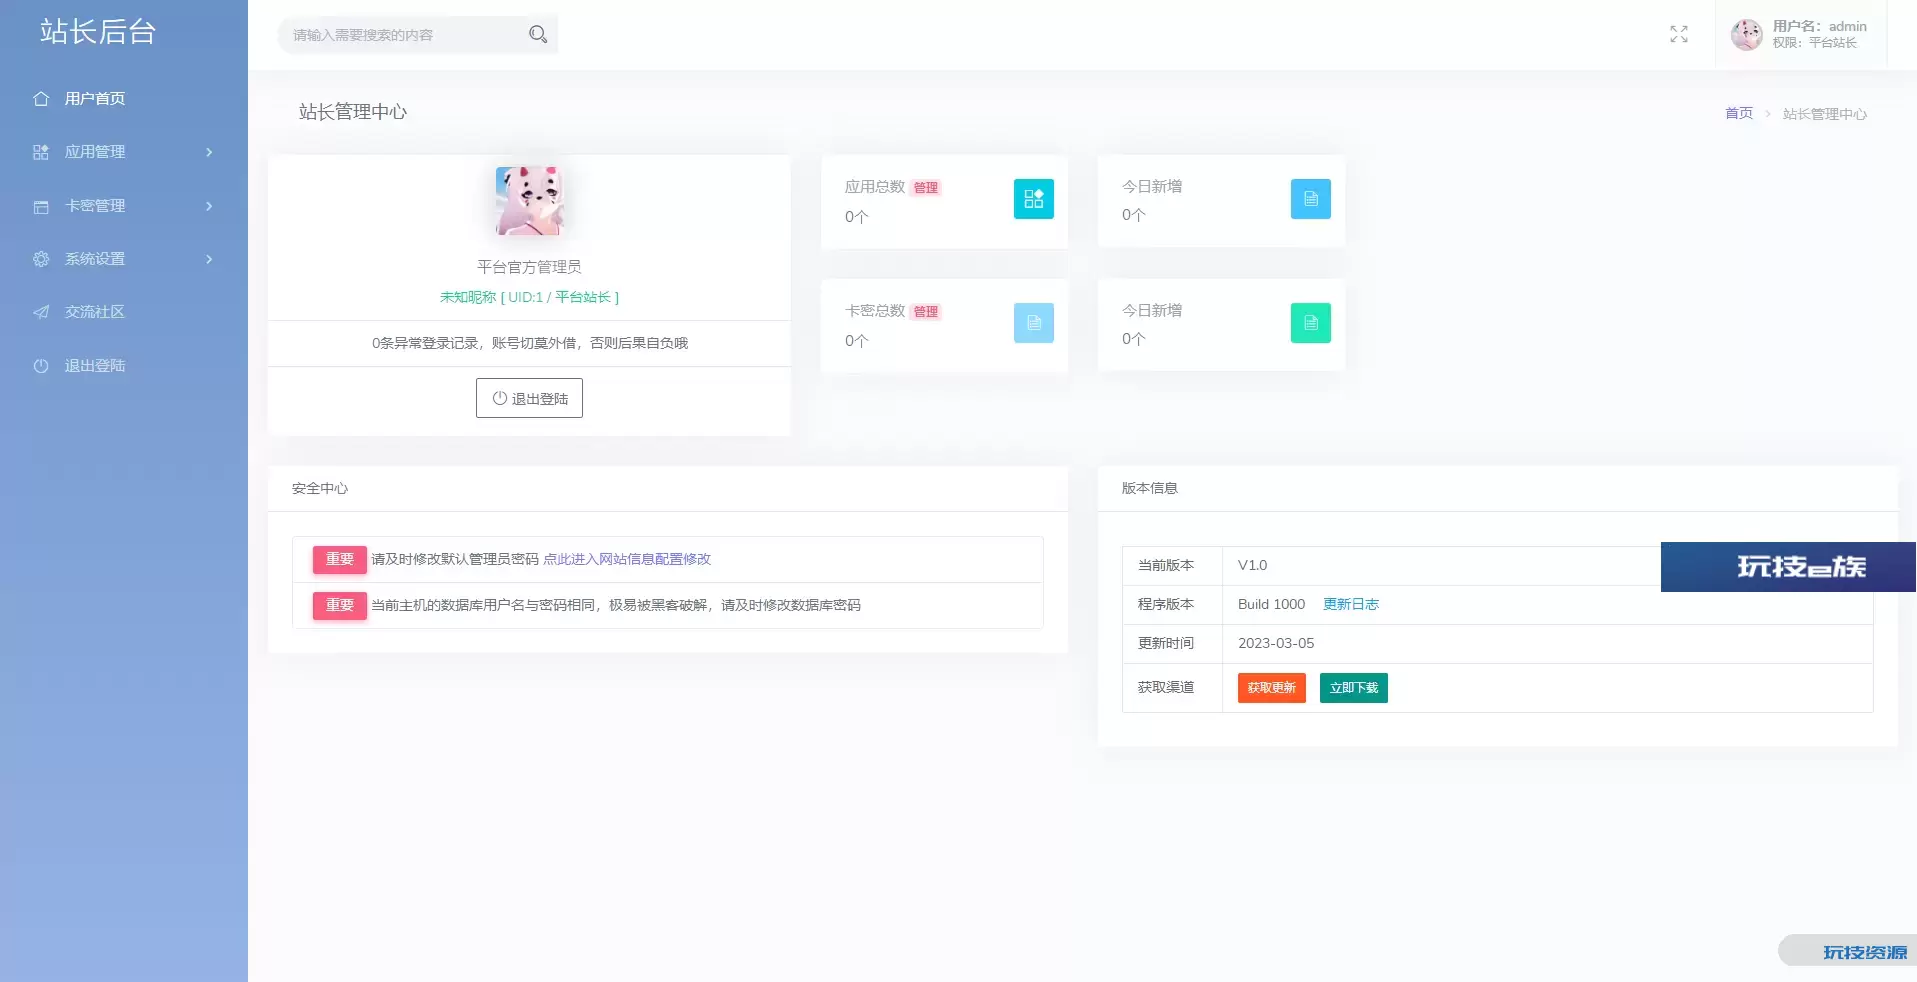Toggle fullscreen mode icon in header
Screen dimensions: 1917x982
coord(1678,35)
